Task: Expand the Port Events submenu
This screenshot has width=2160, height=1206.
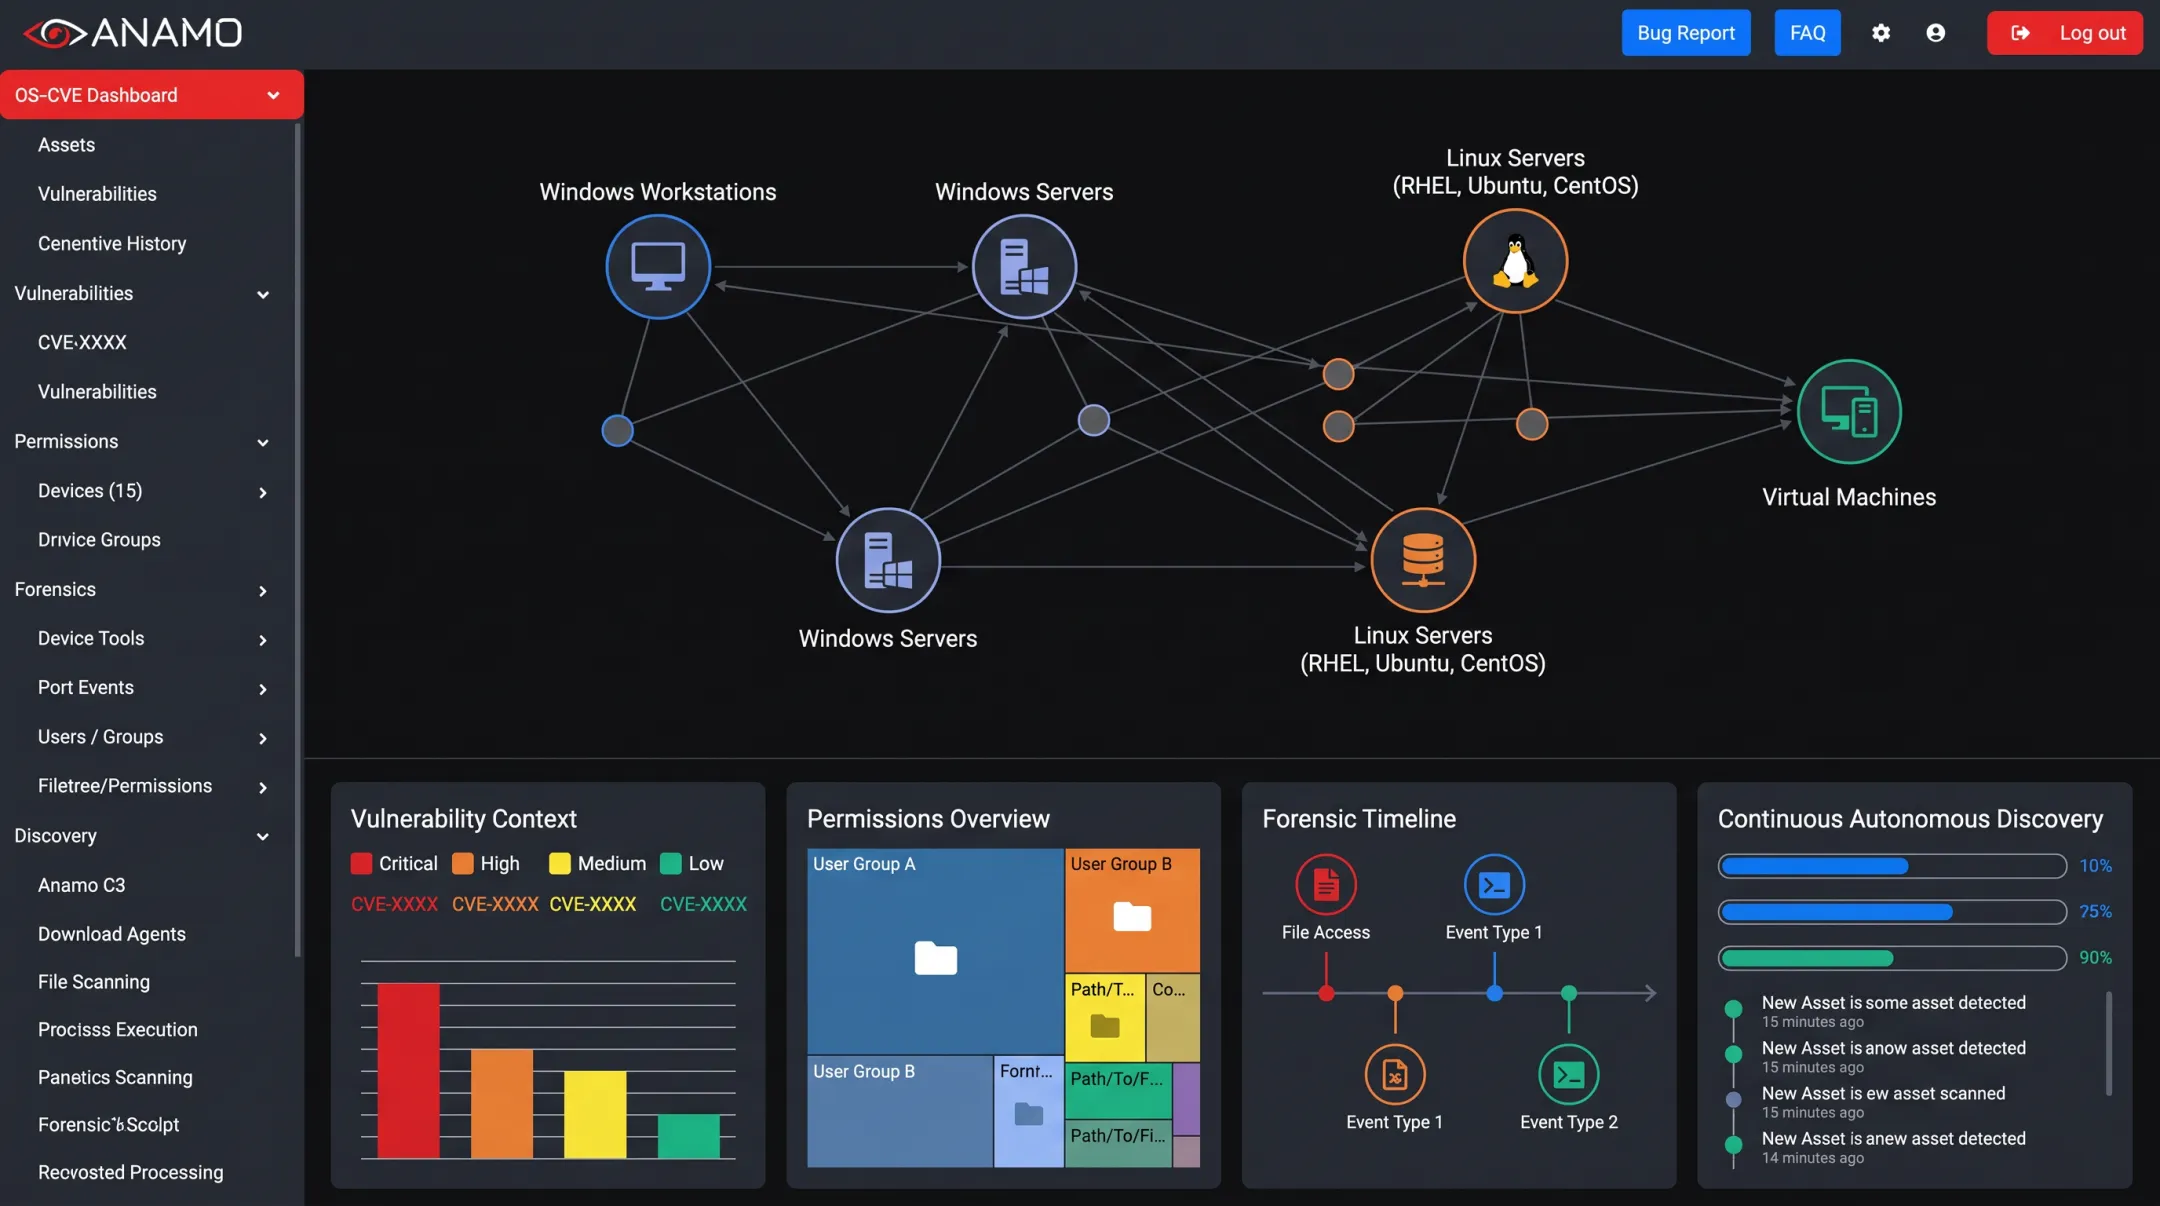Action: [x=263, y=689]
